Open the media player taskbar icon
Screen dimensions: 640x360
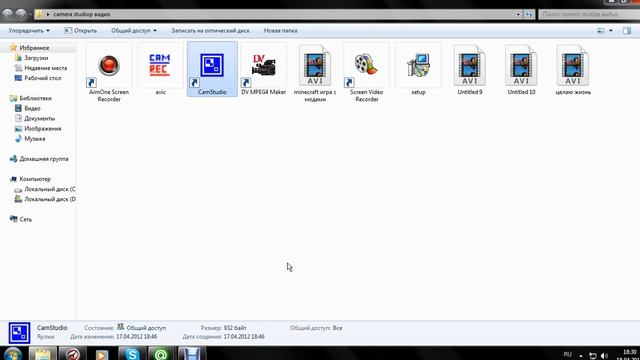[x=102, y=354]
